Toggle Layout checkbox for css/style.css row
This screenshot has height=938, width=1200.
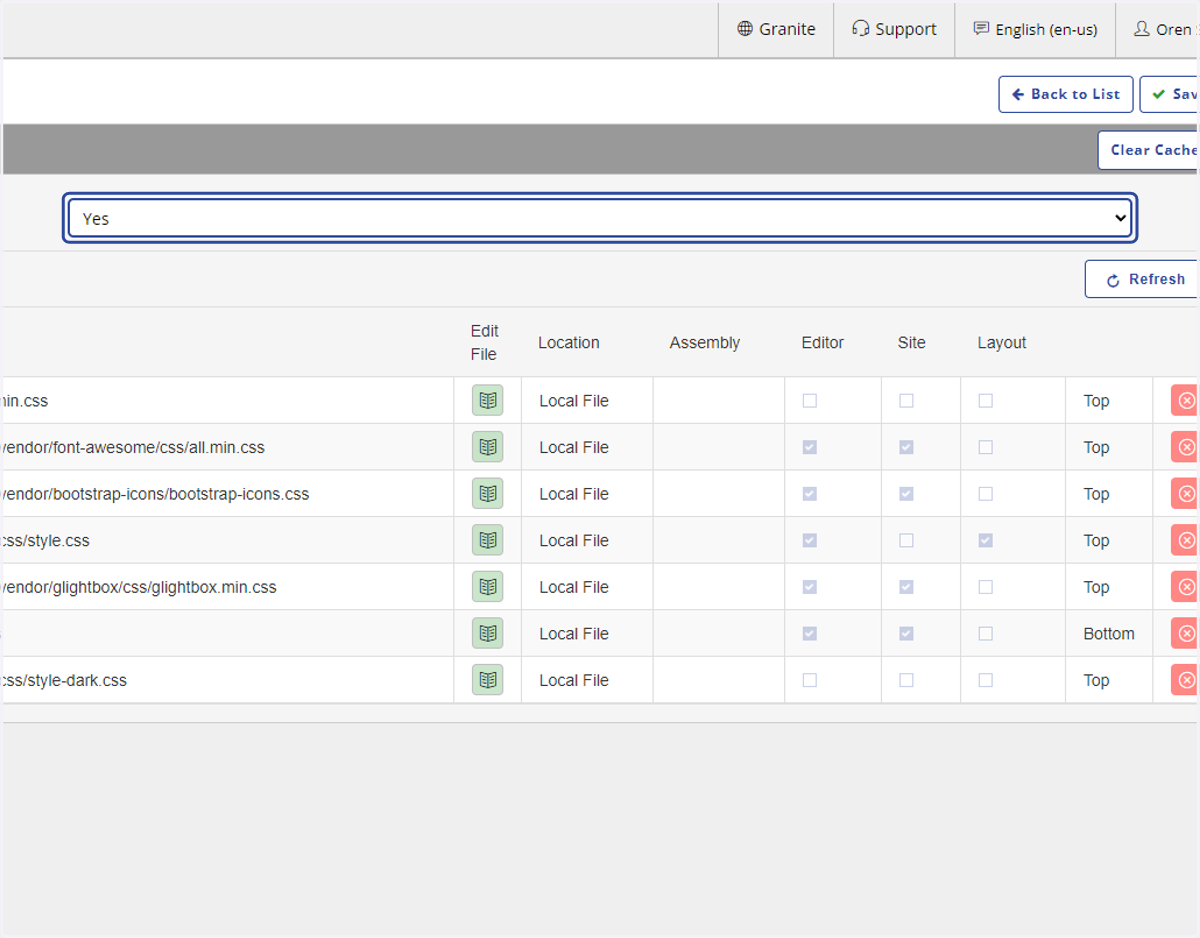(986, 540)
